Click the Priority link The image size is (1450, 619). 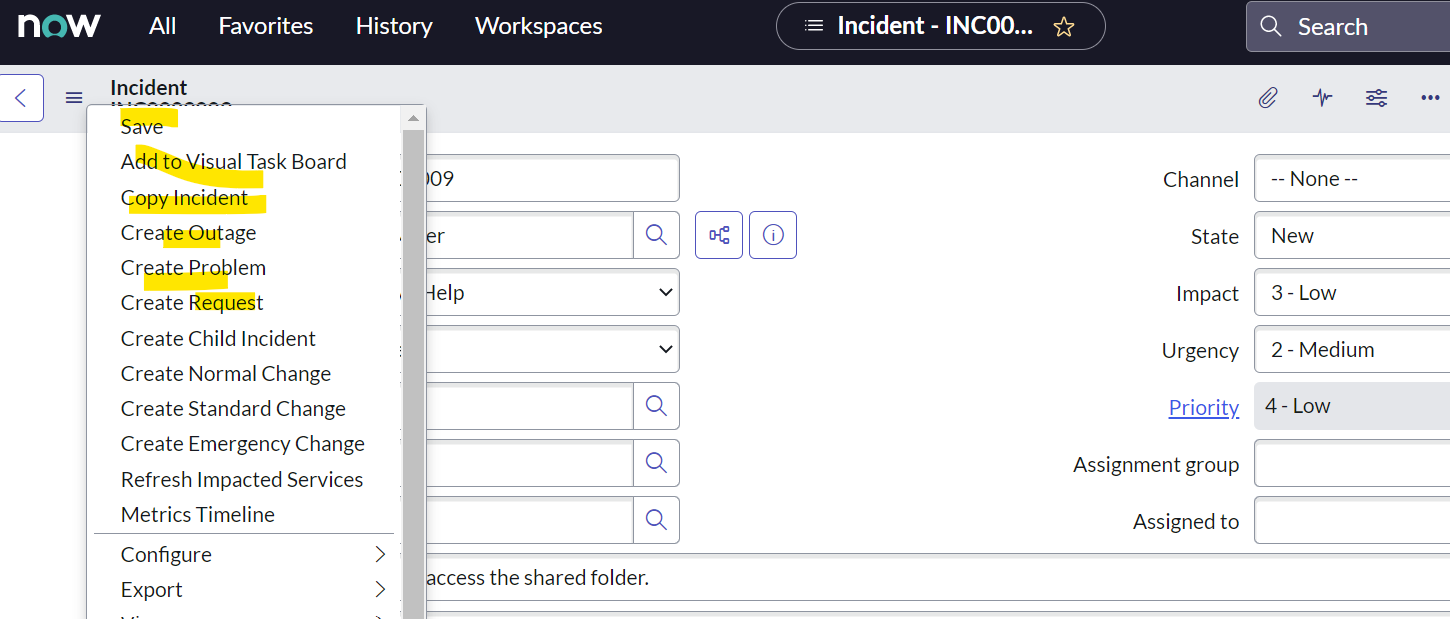click(x=1203, y=407)
